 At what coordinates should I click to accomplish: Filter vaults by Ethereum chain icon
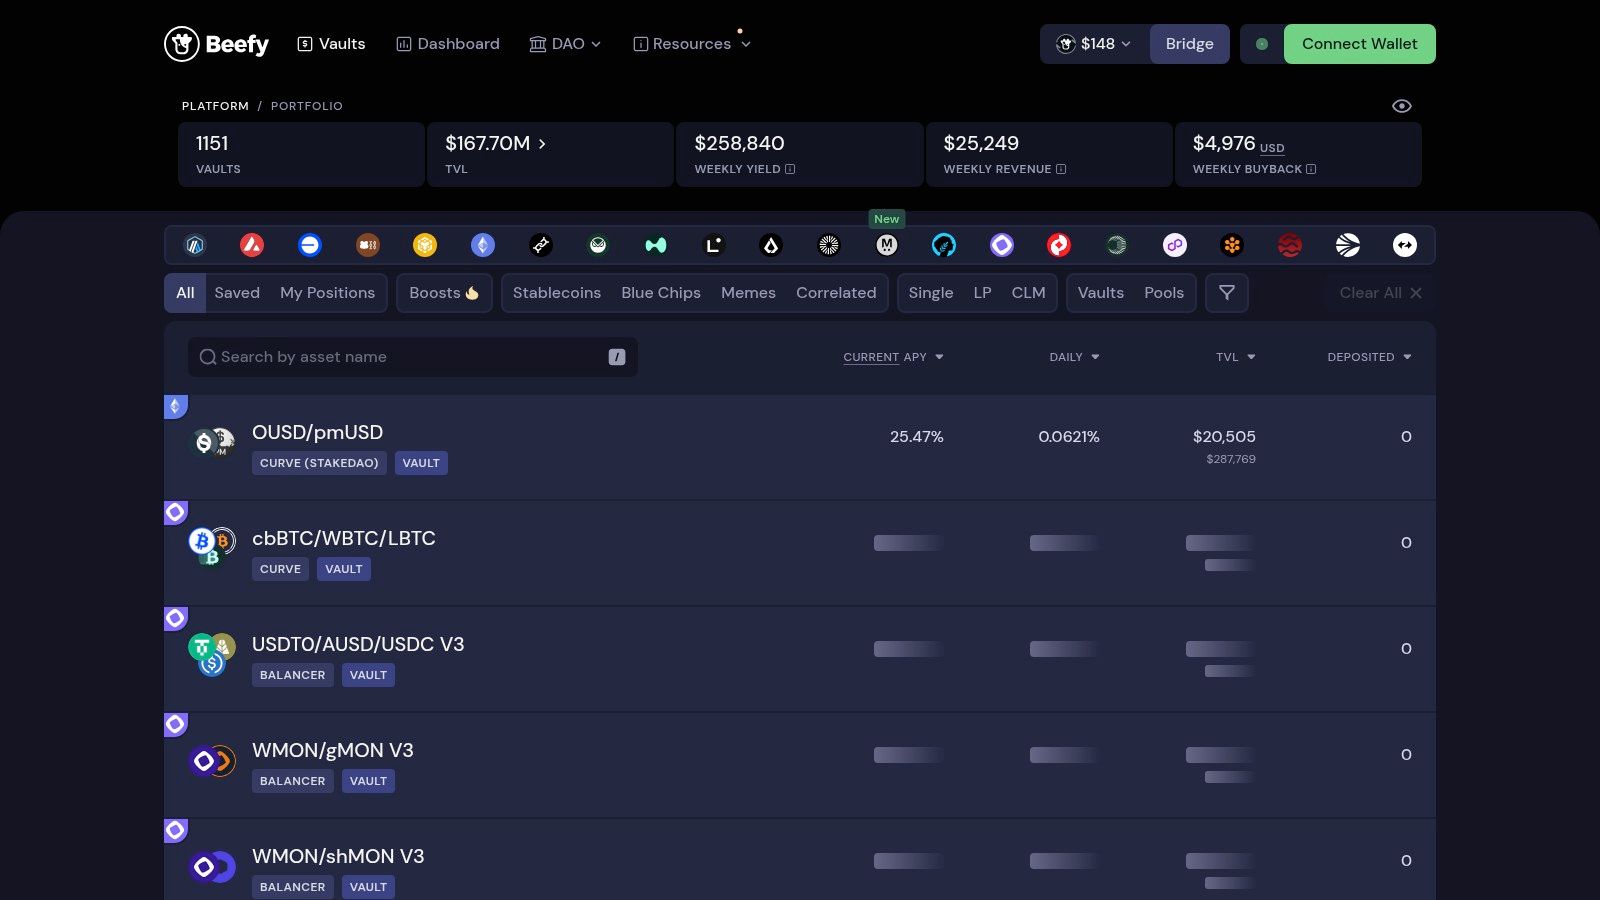(483, 245)
